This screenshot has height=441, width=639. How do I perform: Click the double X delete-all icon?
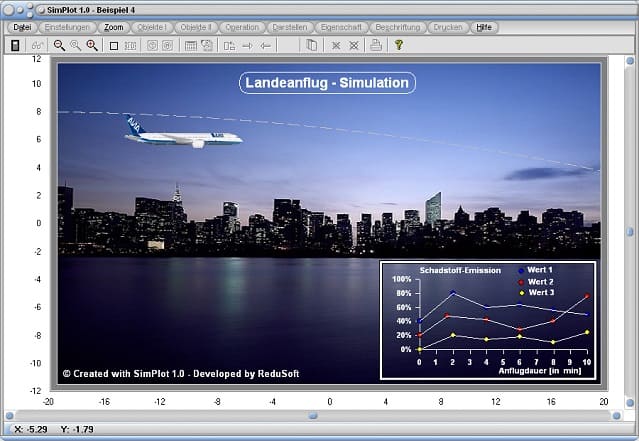(354, 46)
